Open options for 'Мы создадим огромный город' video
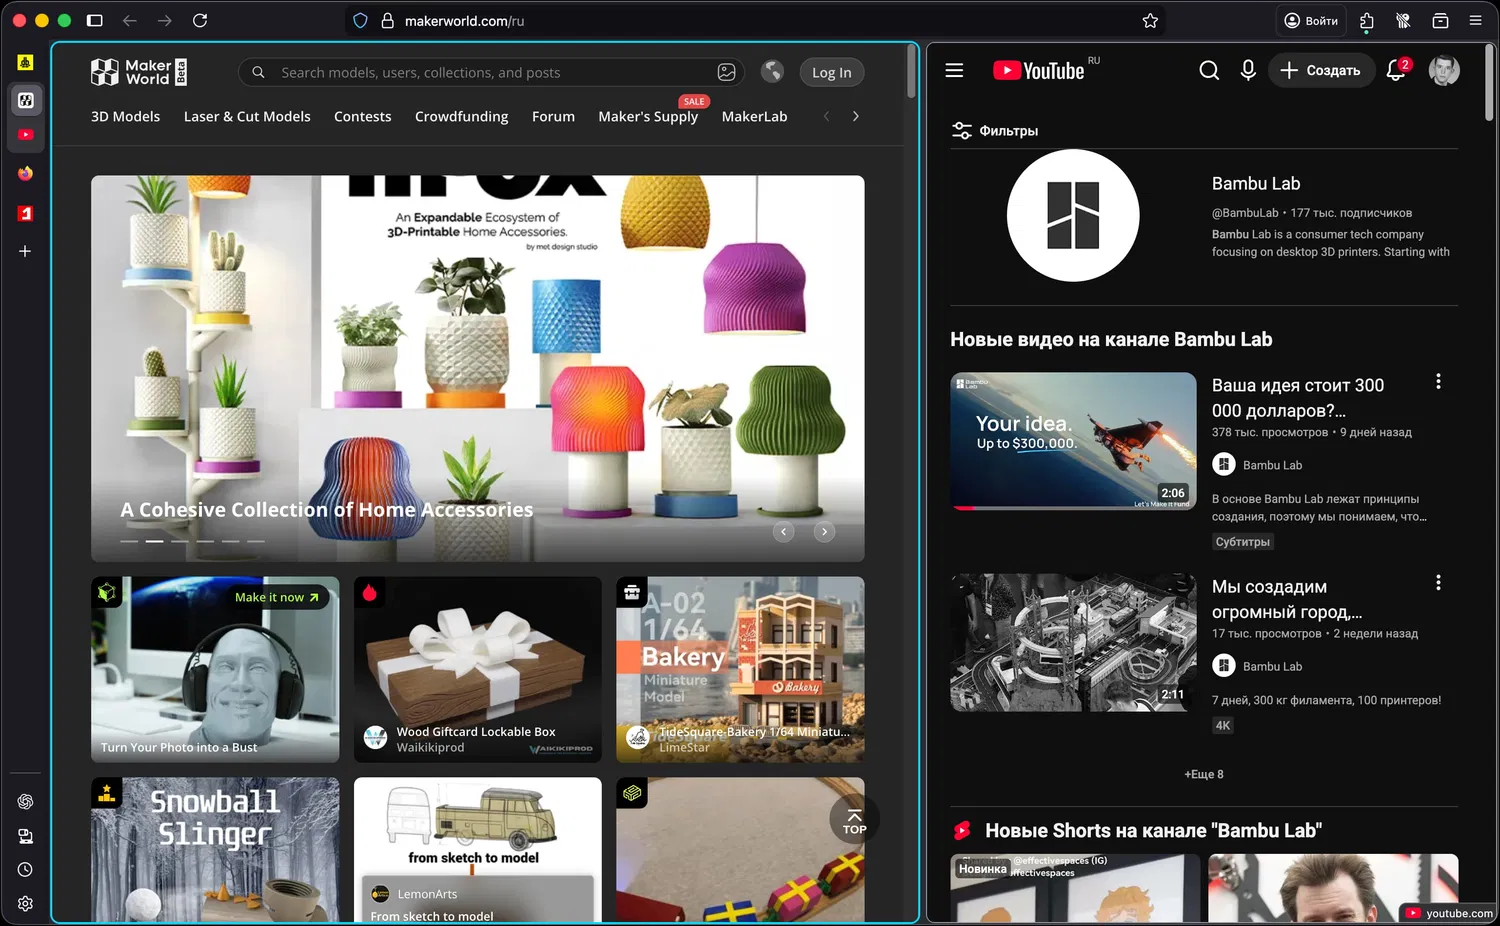 1438,583
